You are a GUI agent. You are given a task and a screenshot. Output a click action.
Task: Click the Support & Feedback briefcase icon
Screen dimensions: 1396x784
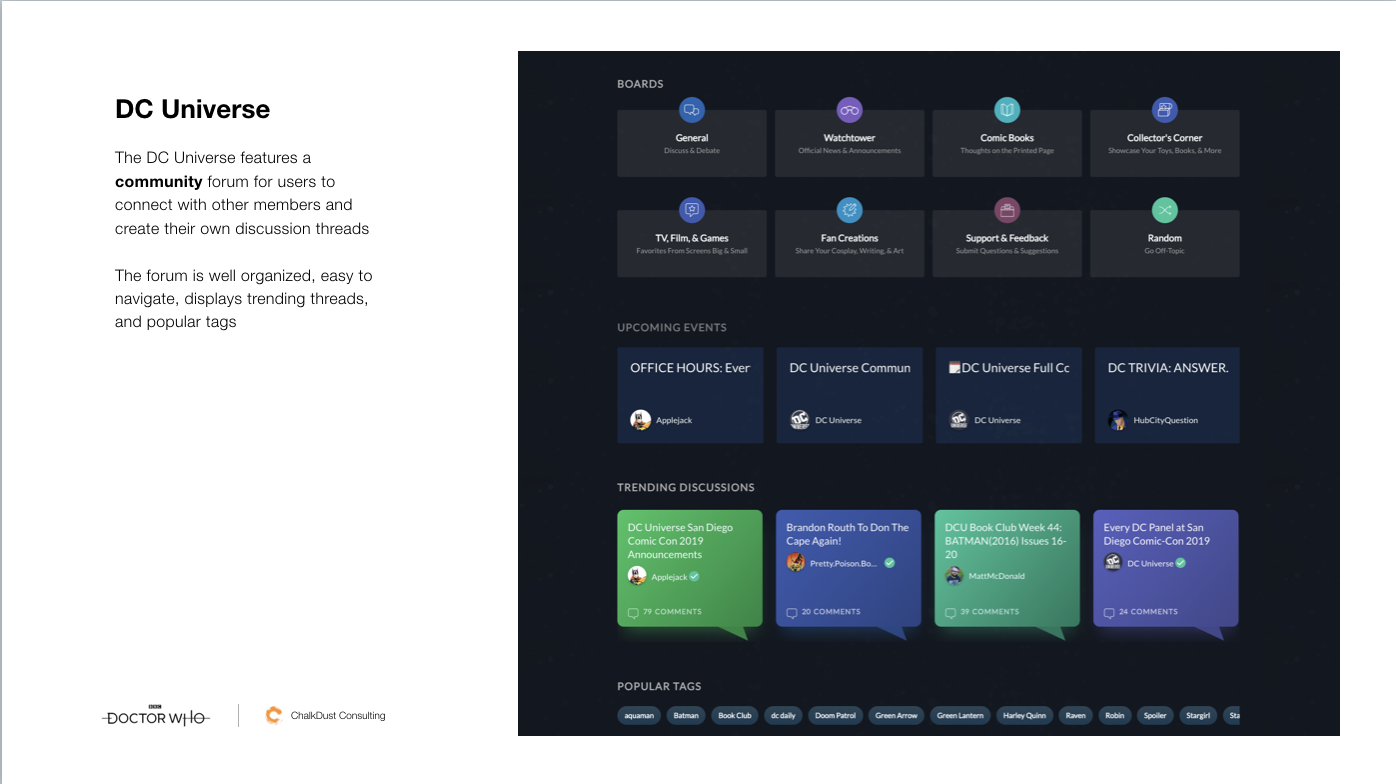(1007, 210)
